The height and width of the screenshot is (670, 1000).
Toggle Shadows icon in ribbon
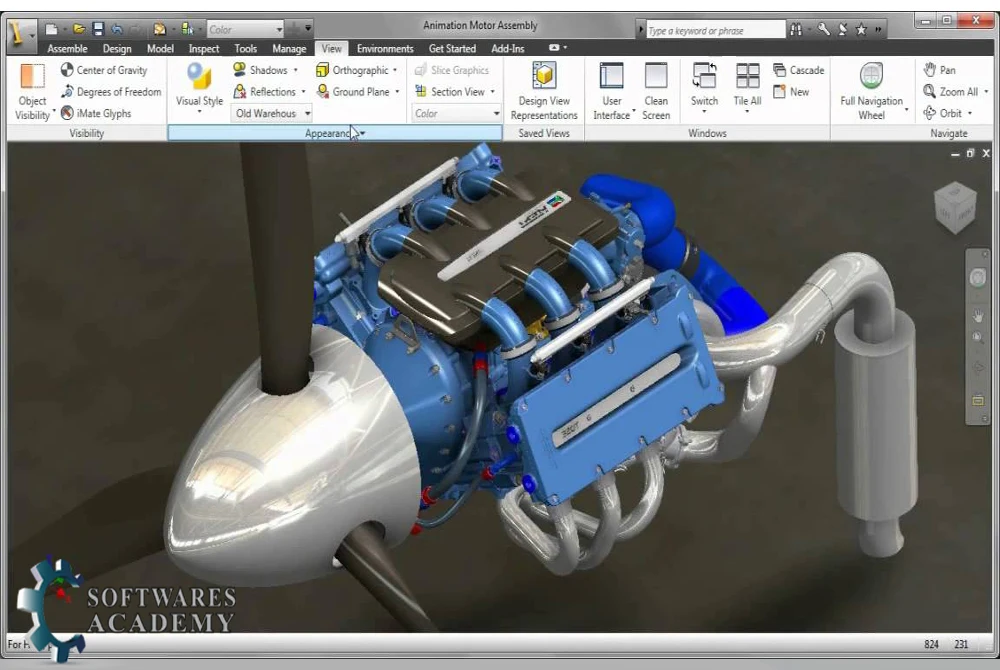click(x=240, y=69)
